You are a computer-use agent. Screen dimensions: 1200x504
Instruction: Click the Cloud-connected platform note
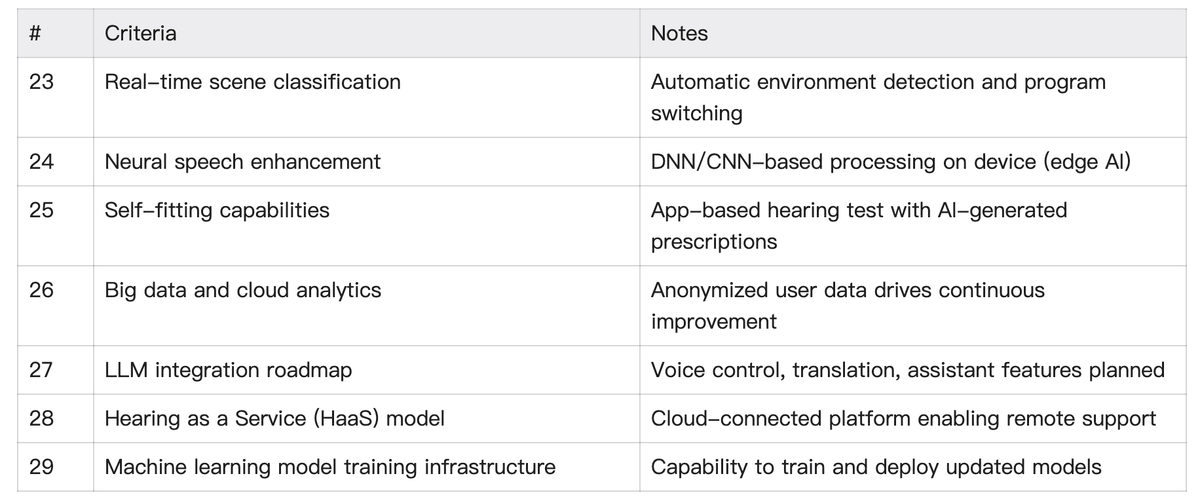(x=903, y=418)
